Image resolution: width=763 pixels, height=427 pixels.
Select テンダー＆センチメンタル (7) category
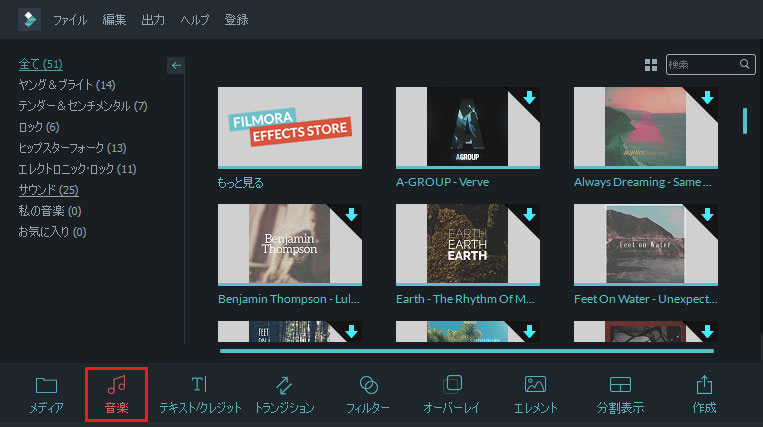(x=83, y=106)
